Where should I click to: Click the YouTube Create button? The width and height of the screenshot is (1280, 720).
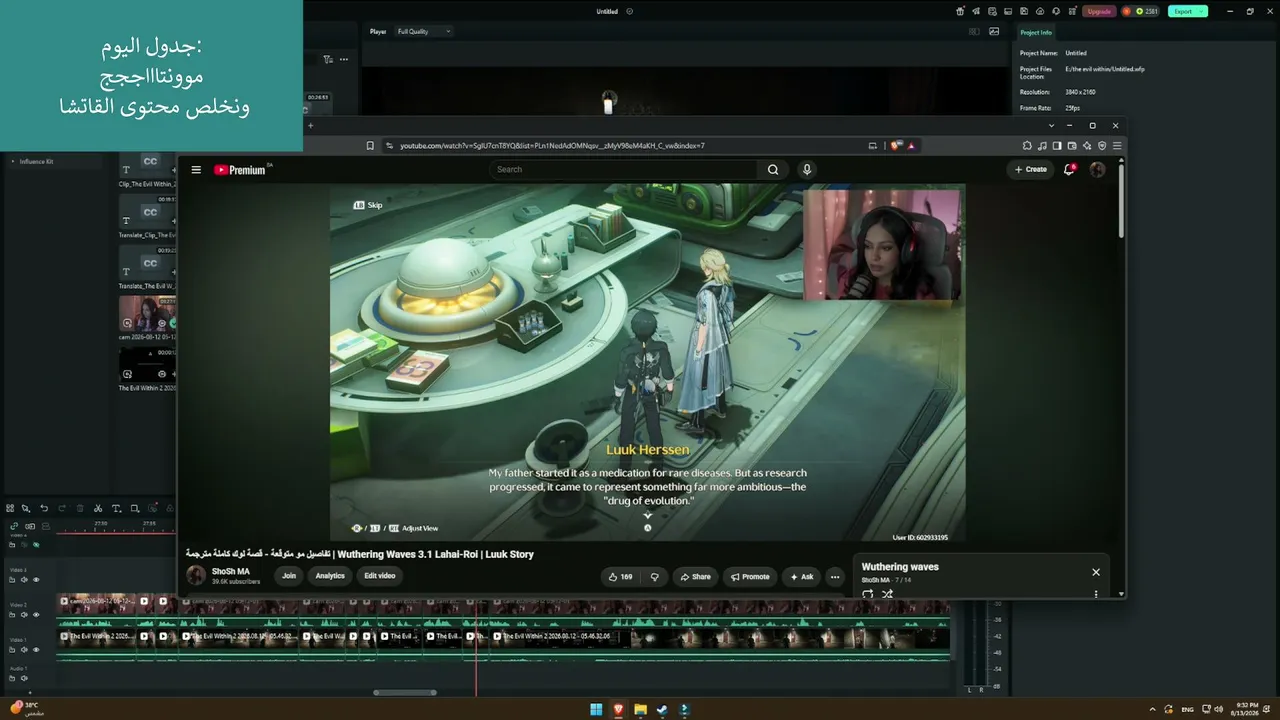[1031, 170]
